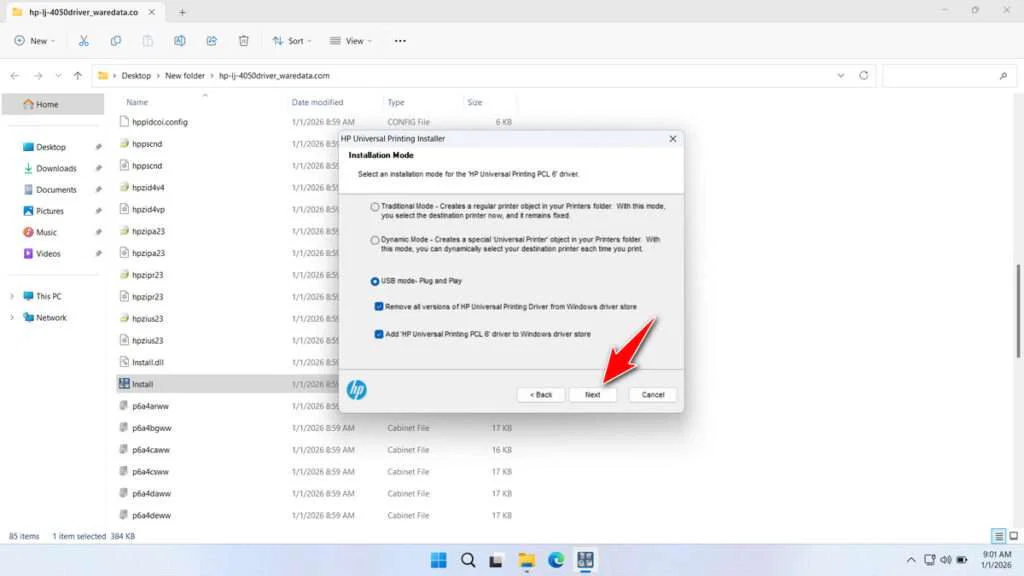Image resolution: width=1024 pixels, height=576 pixels.
Task: Open the Sort dropdown menu
Action: [x=291, y=40]
